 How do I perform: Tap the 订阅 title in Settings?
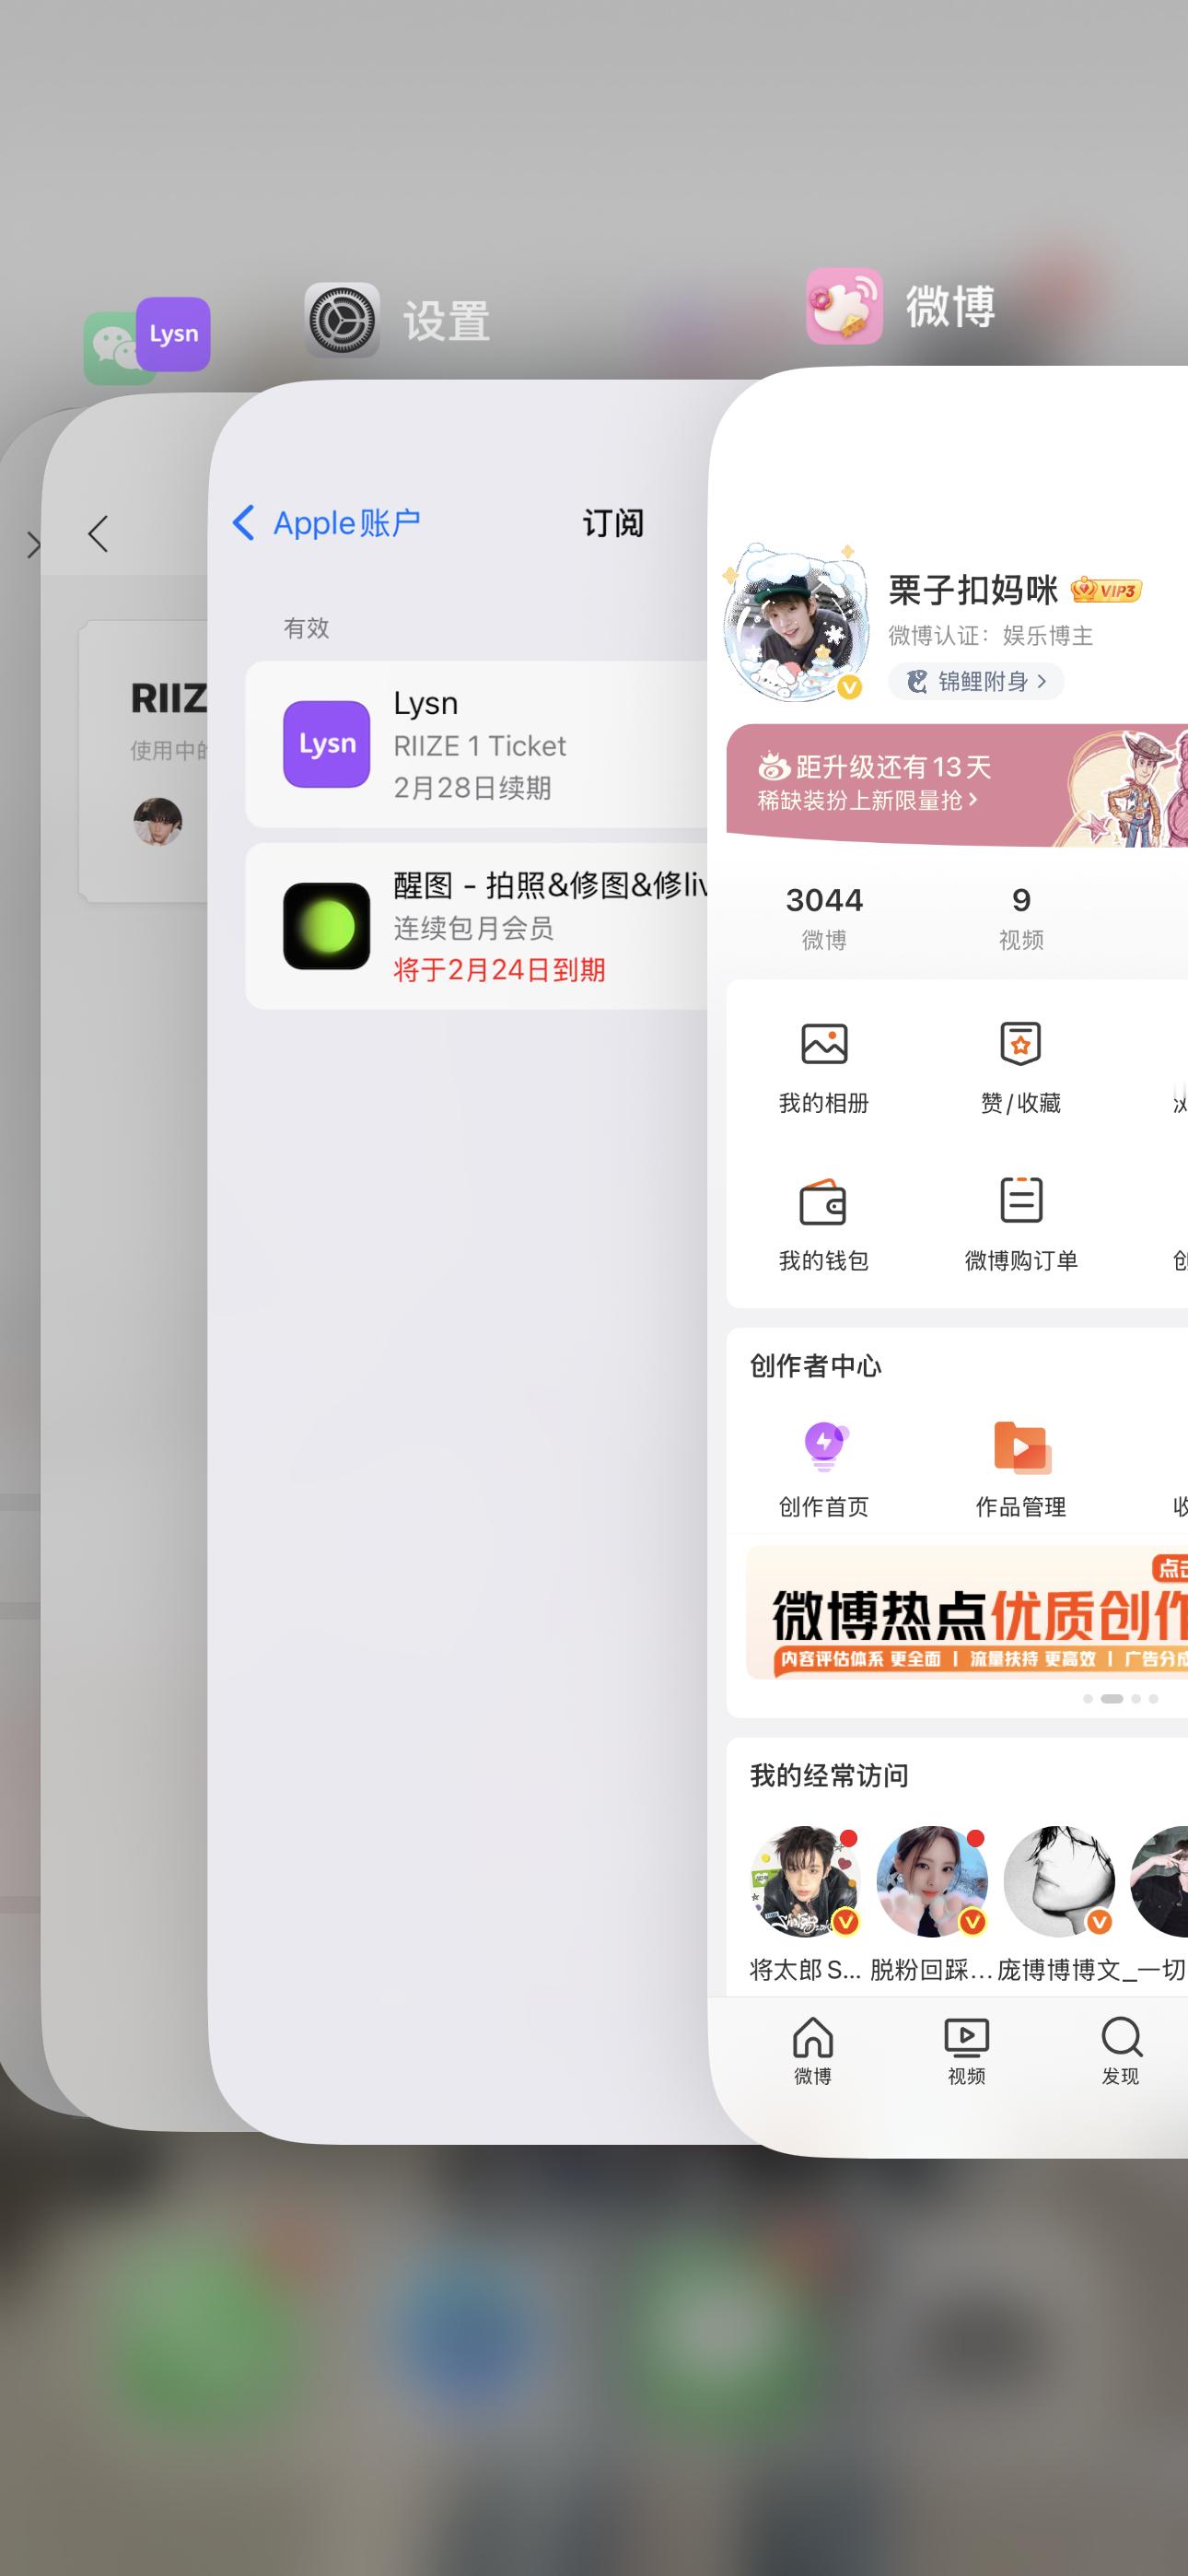click(x=613, y=523)
